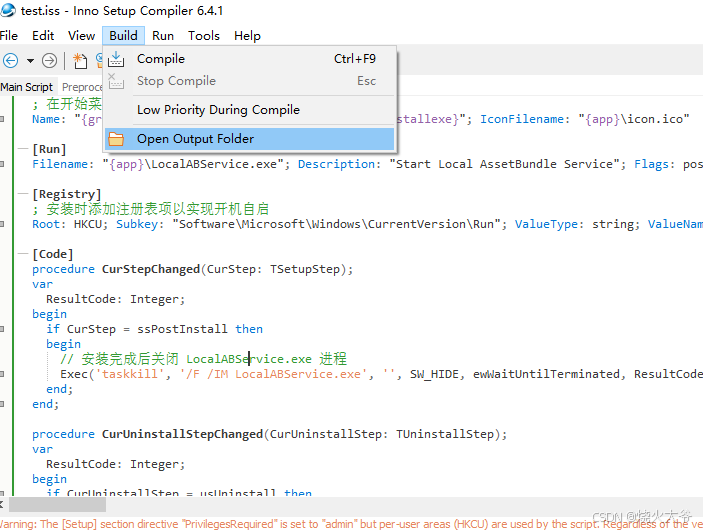Click the 'taskkill' string literal
Screen dimensions: 703x530
130,374
